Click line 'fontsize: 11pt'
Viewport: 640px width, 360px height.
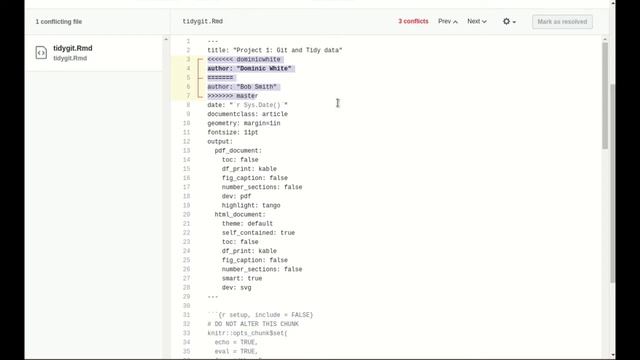(233, 132)
